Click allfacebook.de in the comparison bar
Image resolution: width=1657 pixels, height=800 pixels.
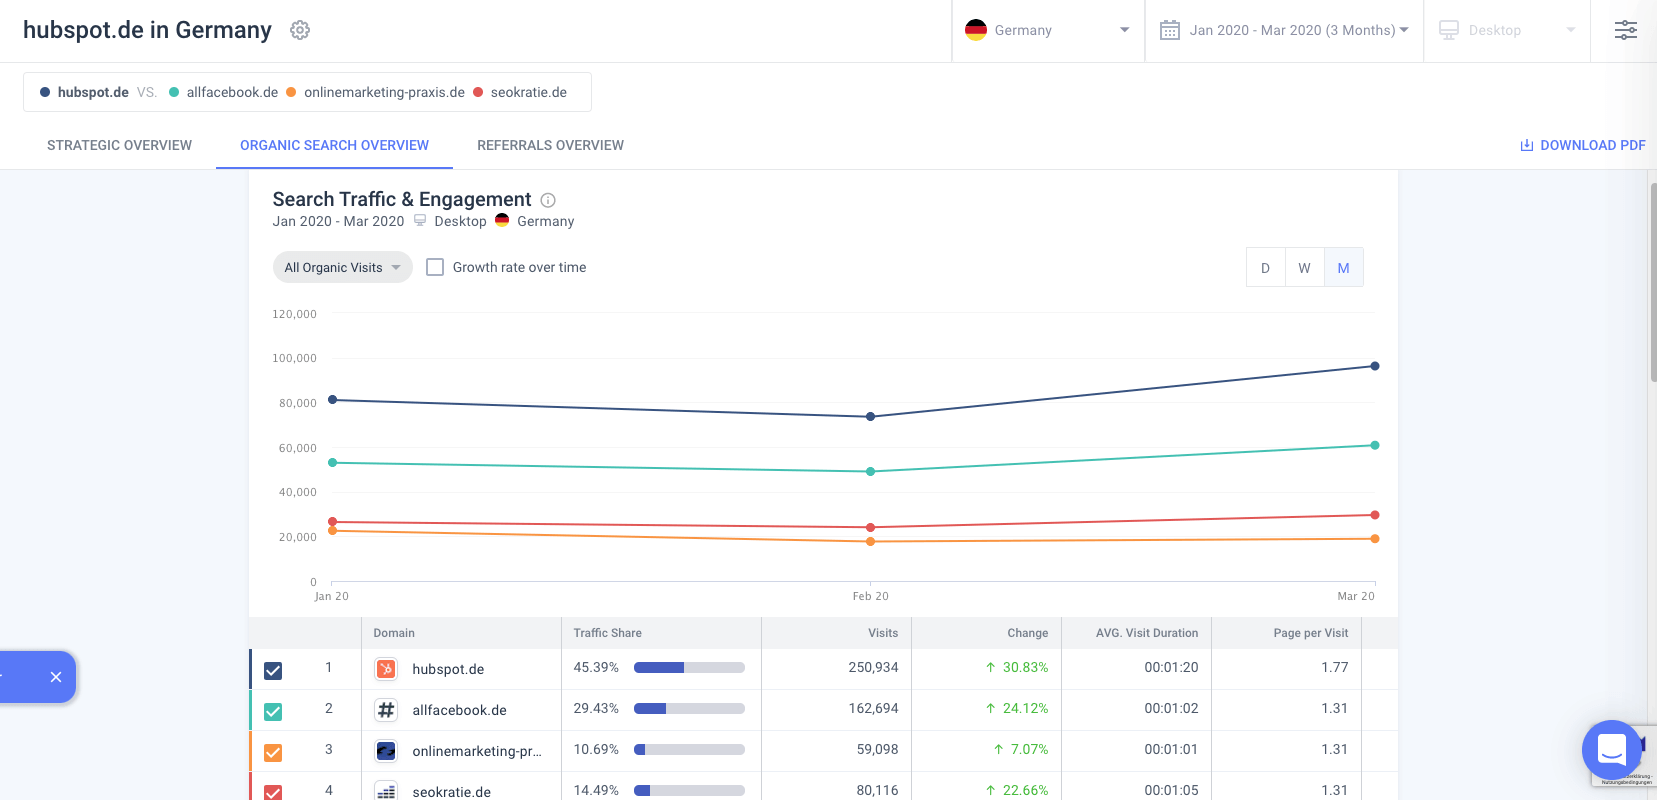232,92
